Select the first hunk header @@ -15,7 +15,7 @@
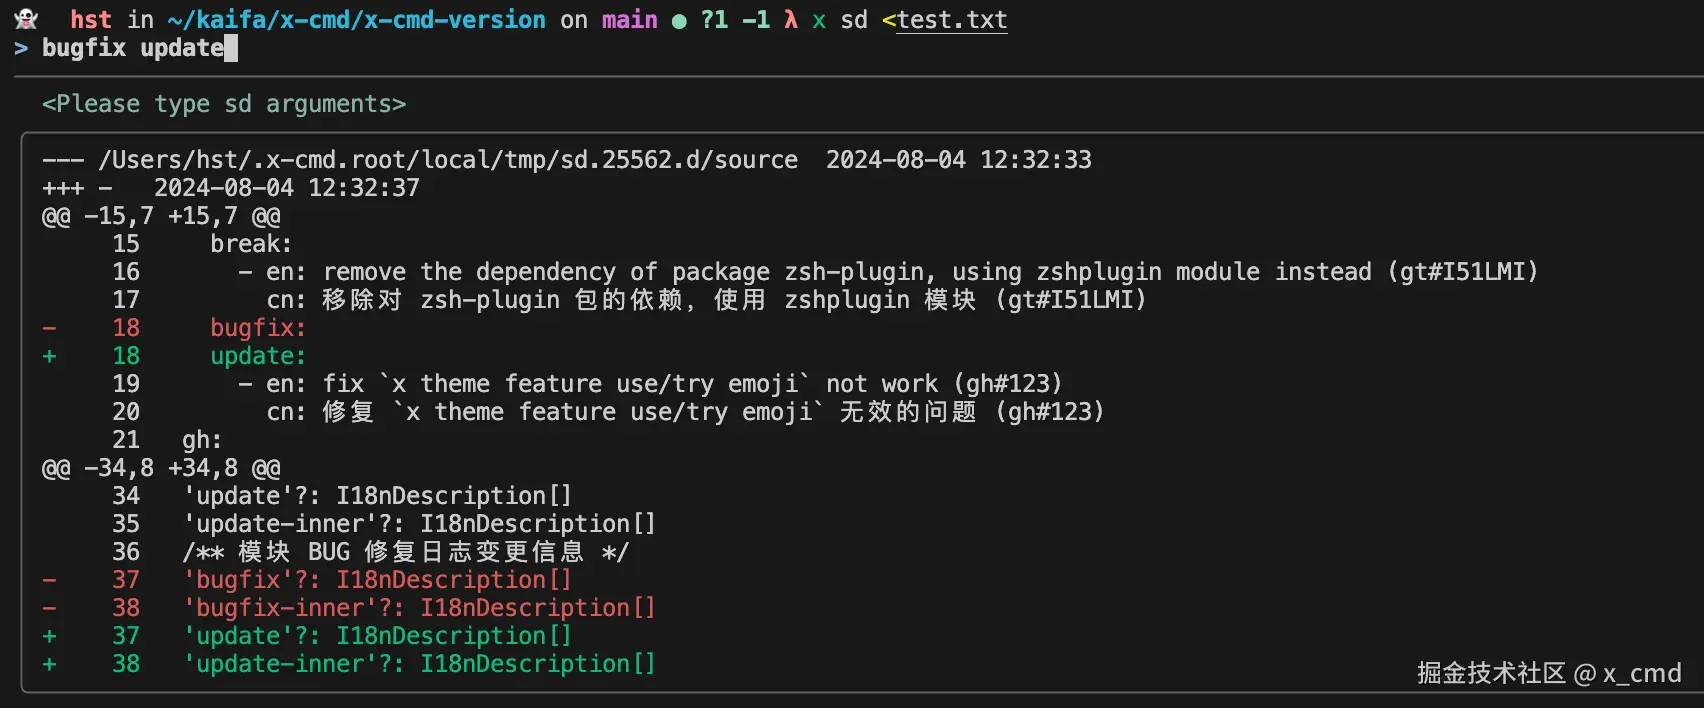Image resolution: width=1704 pixels, height=708 pixels. (x=161, y=216)
